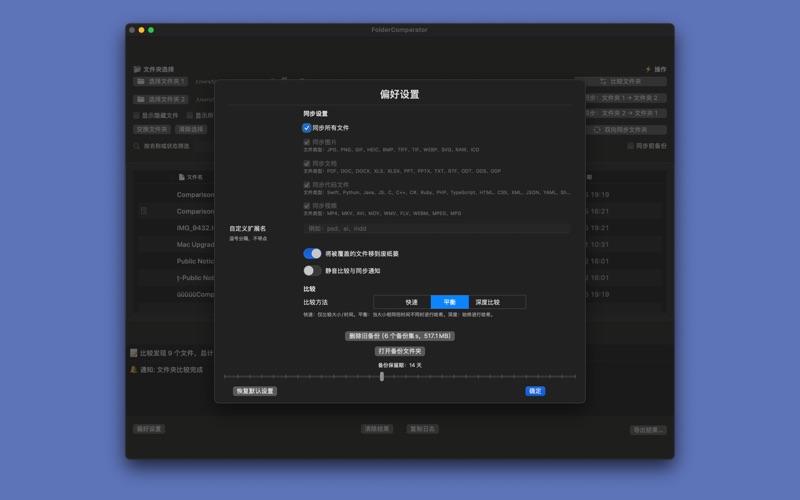Click the lightning icon beside 操作
Image resolution: width=800 pixels, height=500 pixels.
648,69
